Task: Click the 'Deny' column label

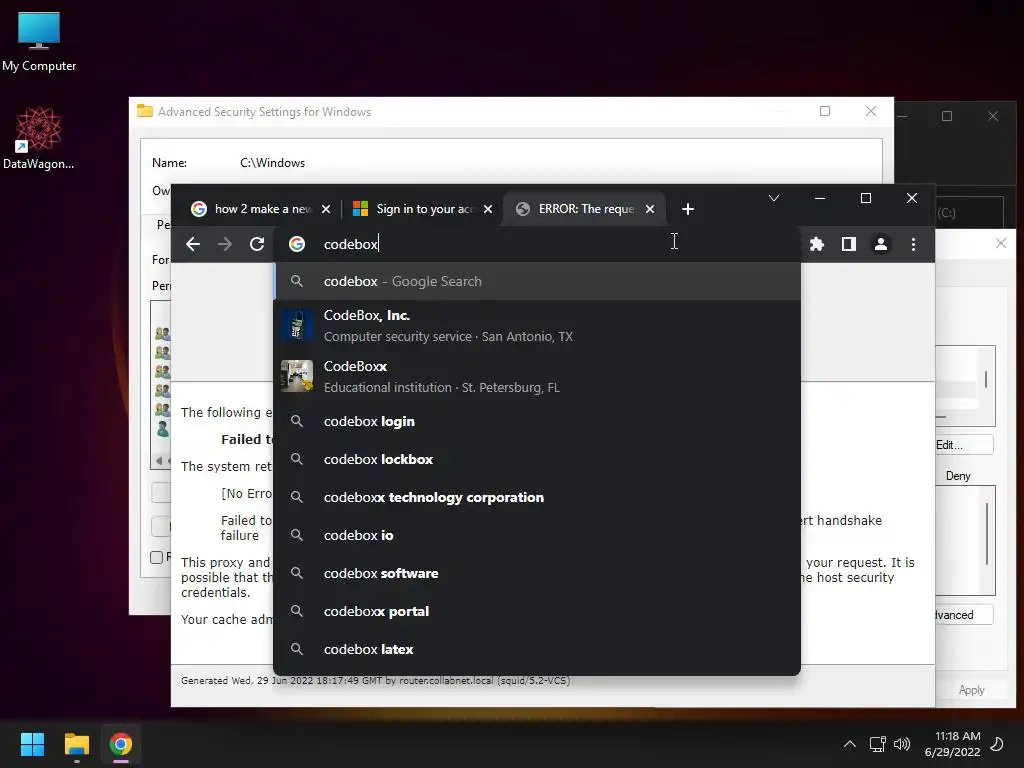Action: click(x=958, y=476)
